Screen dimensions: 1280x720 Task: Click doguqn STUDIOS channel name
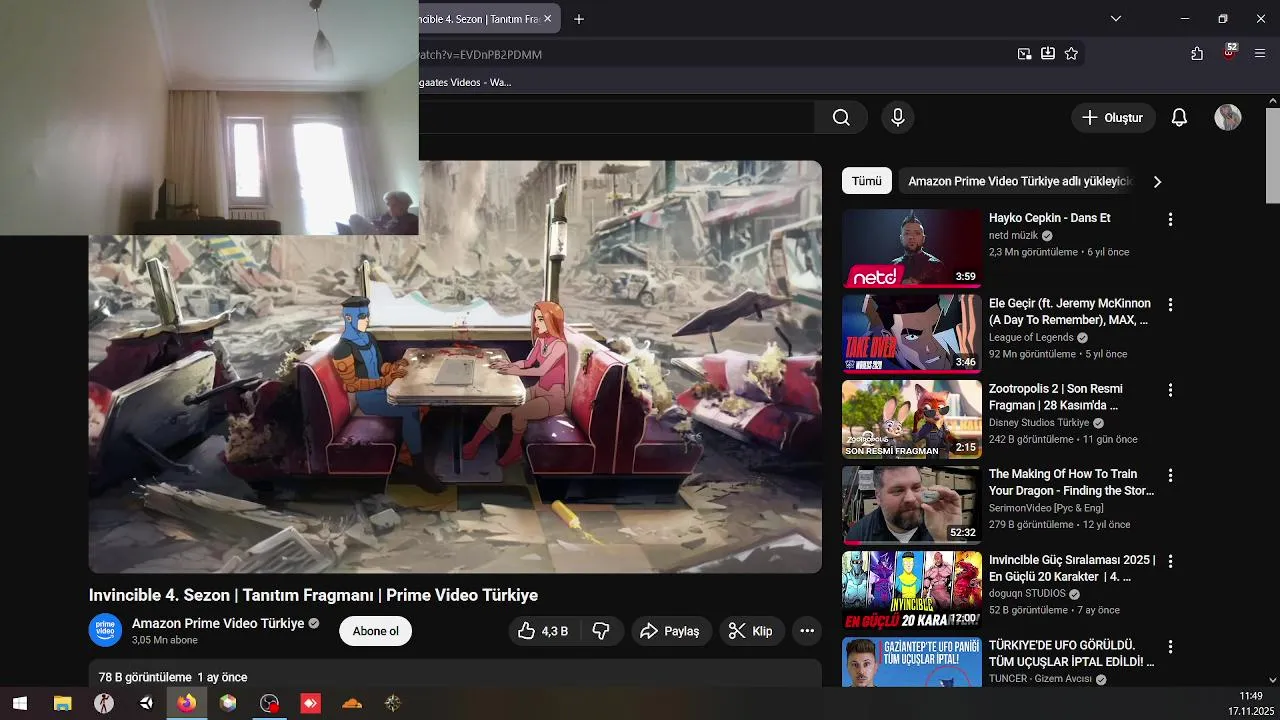click(x=1027, y=594)
